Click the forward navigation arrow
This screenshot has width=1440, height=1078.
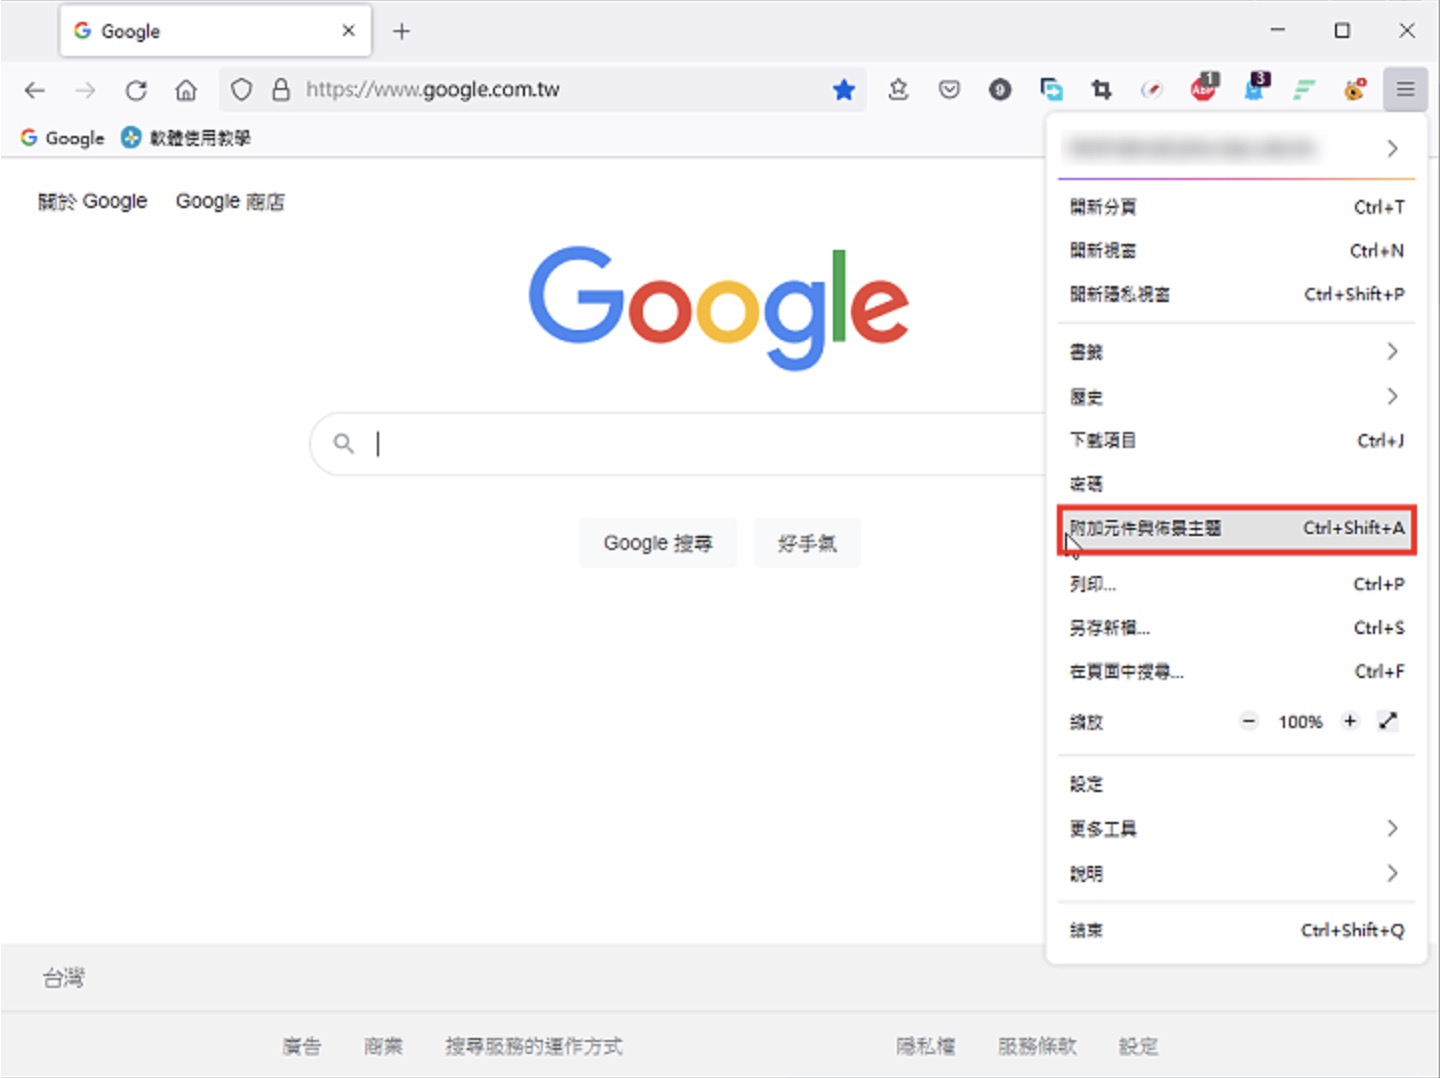click(86, 90)
